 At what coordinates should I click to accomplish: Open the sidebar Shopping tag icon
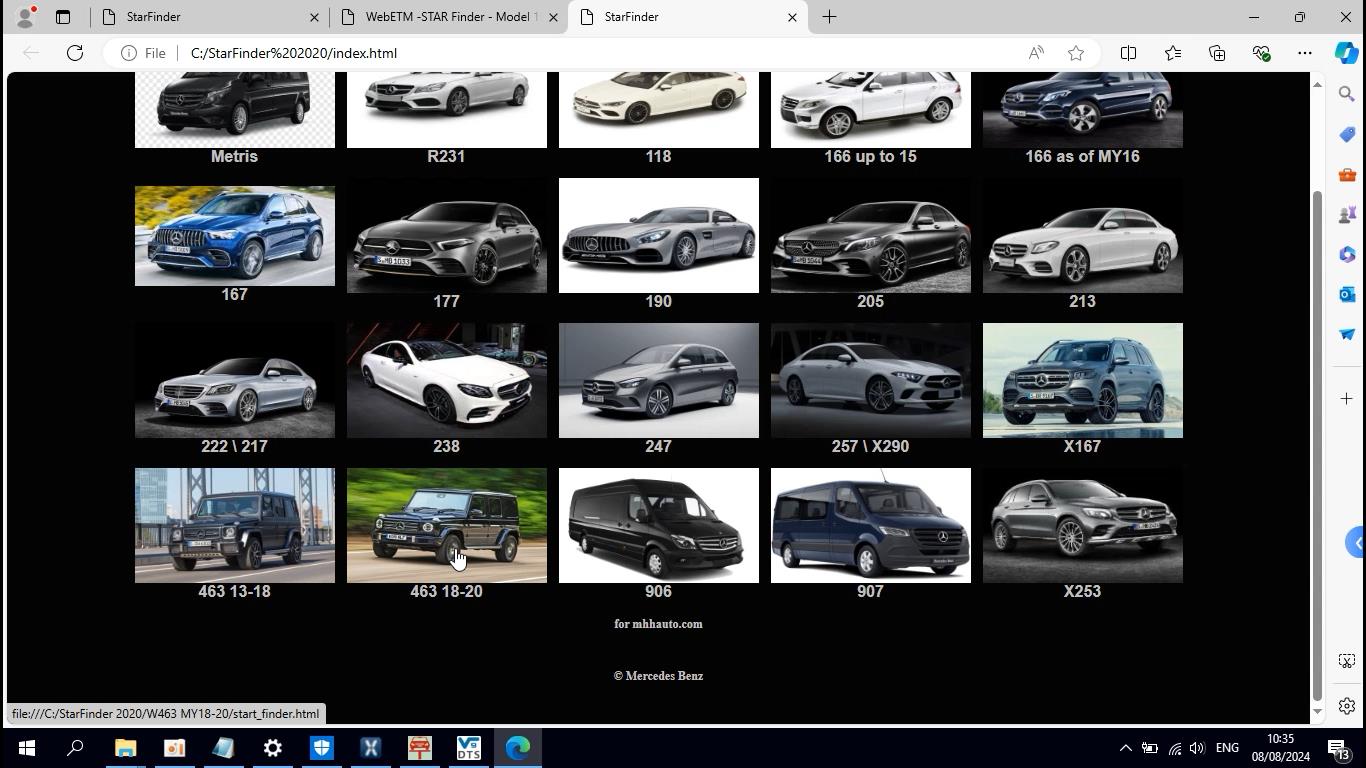click(x=1346, y=134)
